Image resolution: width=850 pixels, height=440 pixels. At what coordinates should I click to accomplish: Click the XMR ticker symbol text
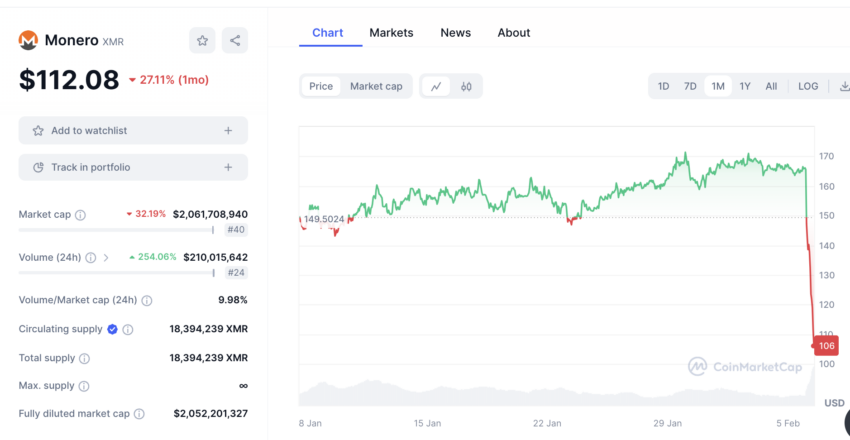[x=113, y=42]
